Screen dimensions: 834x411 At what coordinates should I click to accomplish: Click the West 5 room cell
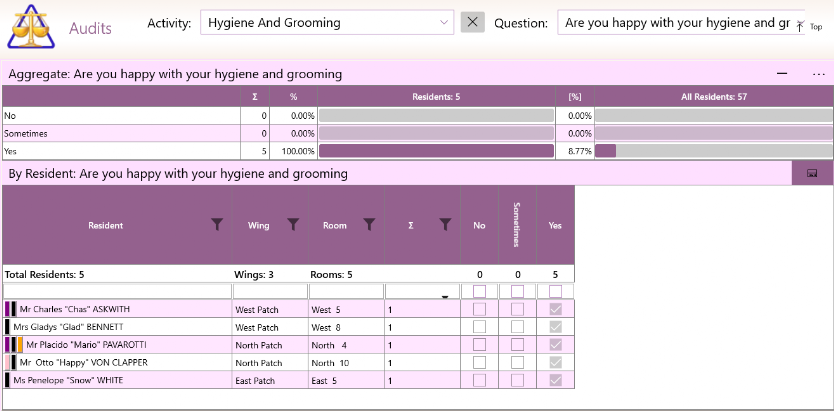pyautogui.click(x=346, y=309)
